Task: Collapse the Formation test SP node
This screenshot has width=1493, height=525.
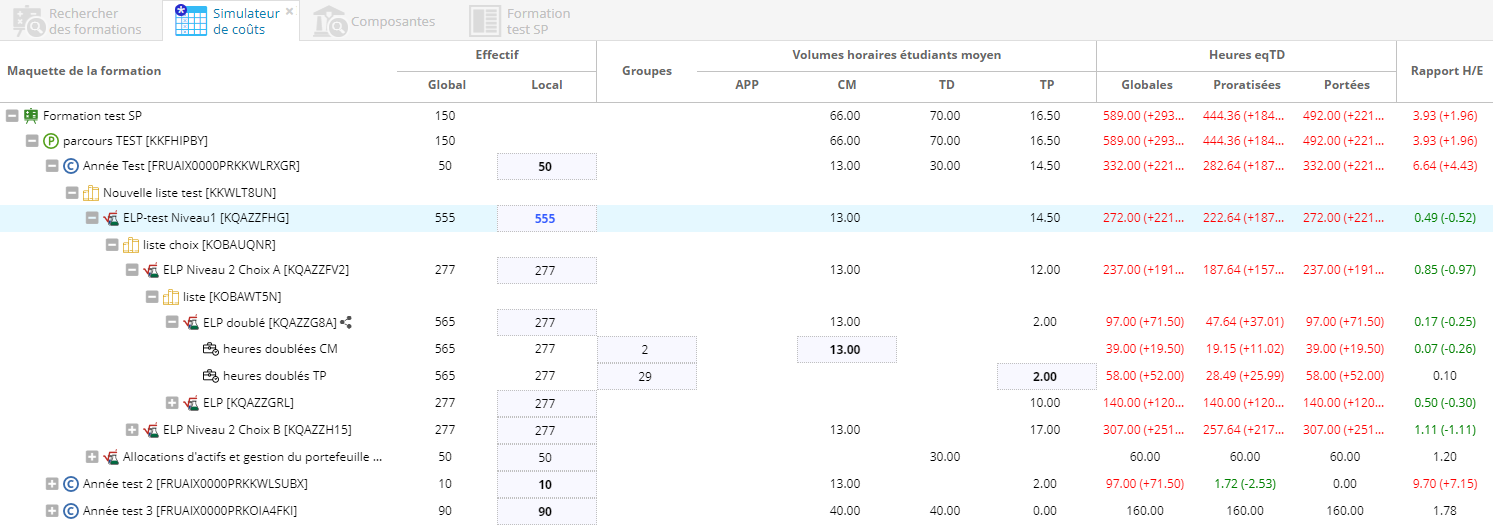Action: pos(12,116)
